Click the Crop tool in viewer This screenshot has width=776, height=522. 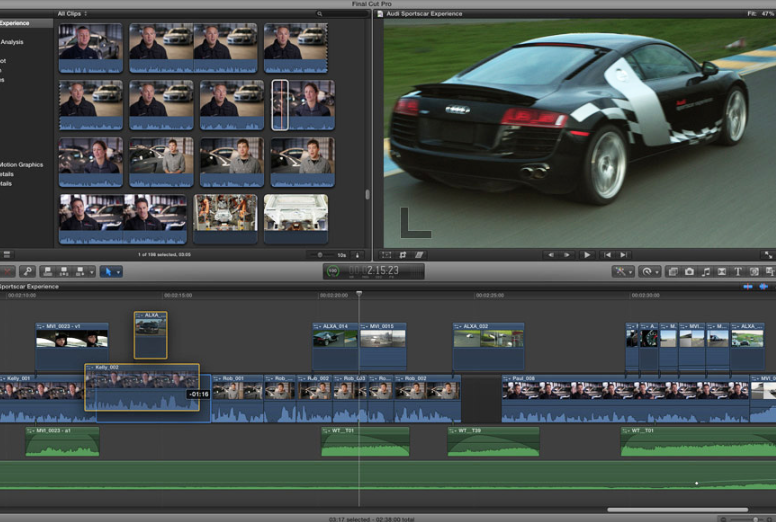pos(403,255)
